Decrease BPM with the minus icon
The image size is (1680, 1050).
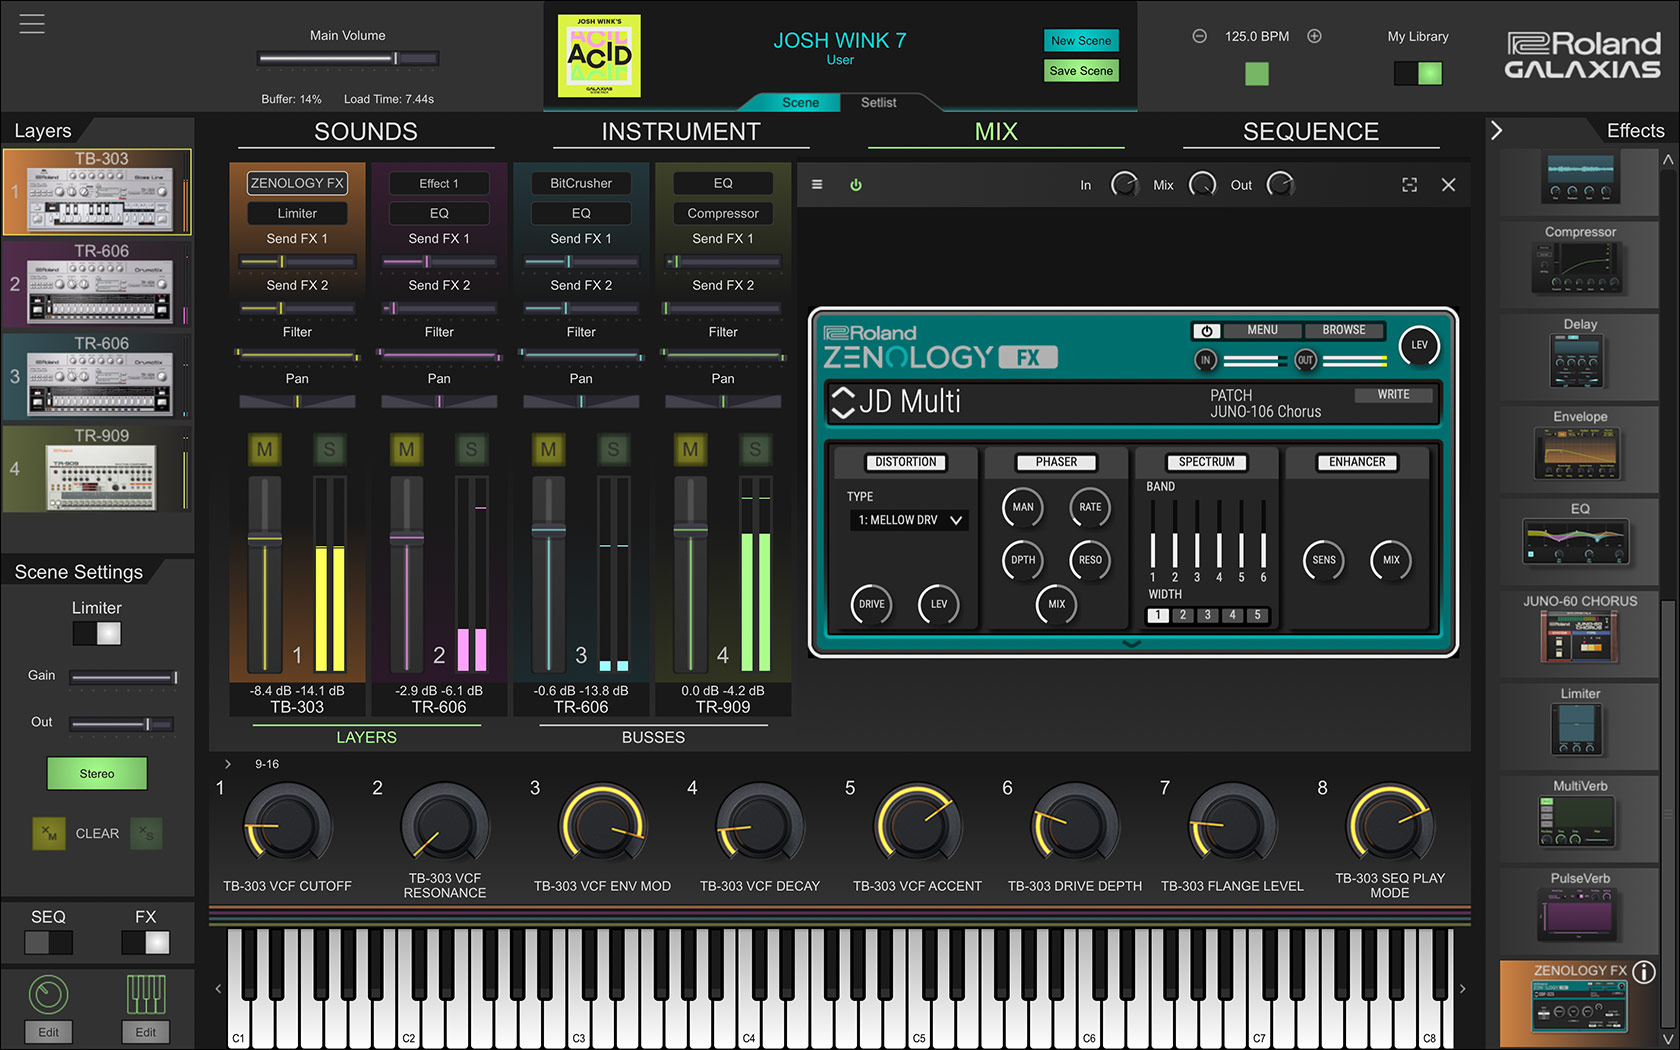(x=1199, y=36)
